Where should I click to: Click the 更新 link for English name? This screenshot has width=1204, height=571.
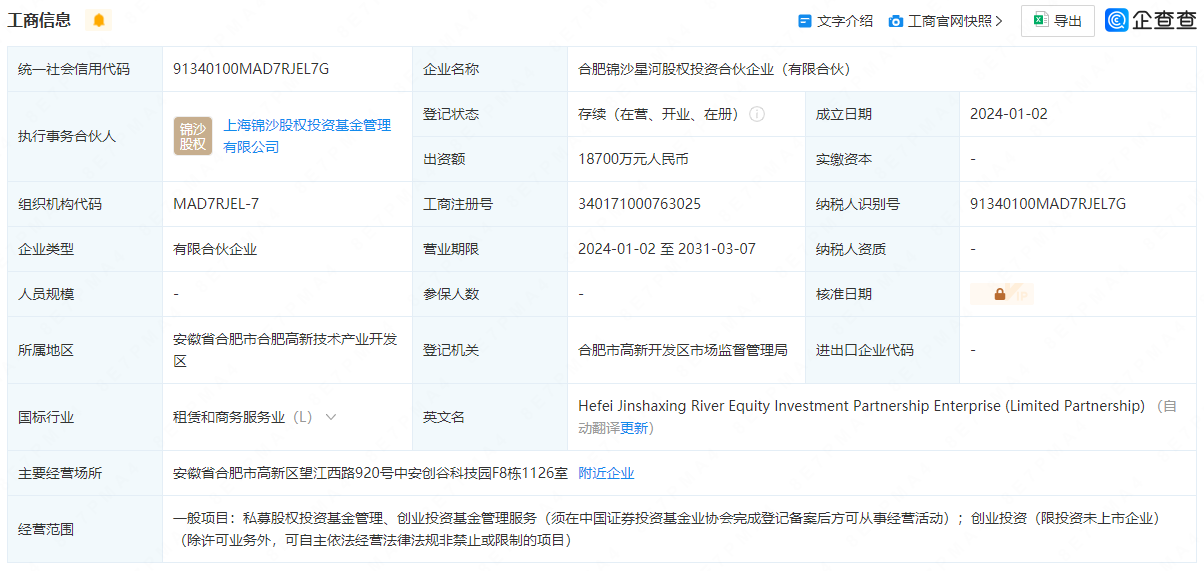point(634,428)
